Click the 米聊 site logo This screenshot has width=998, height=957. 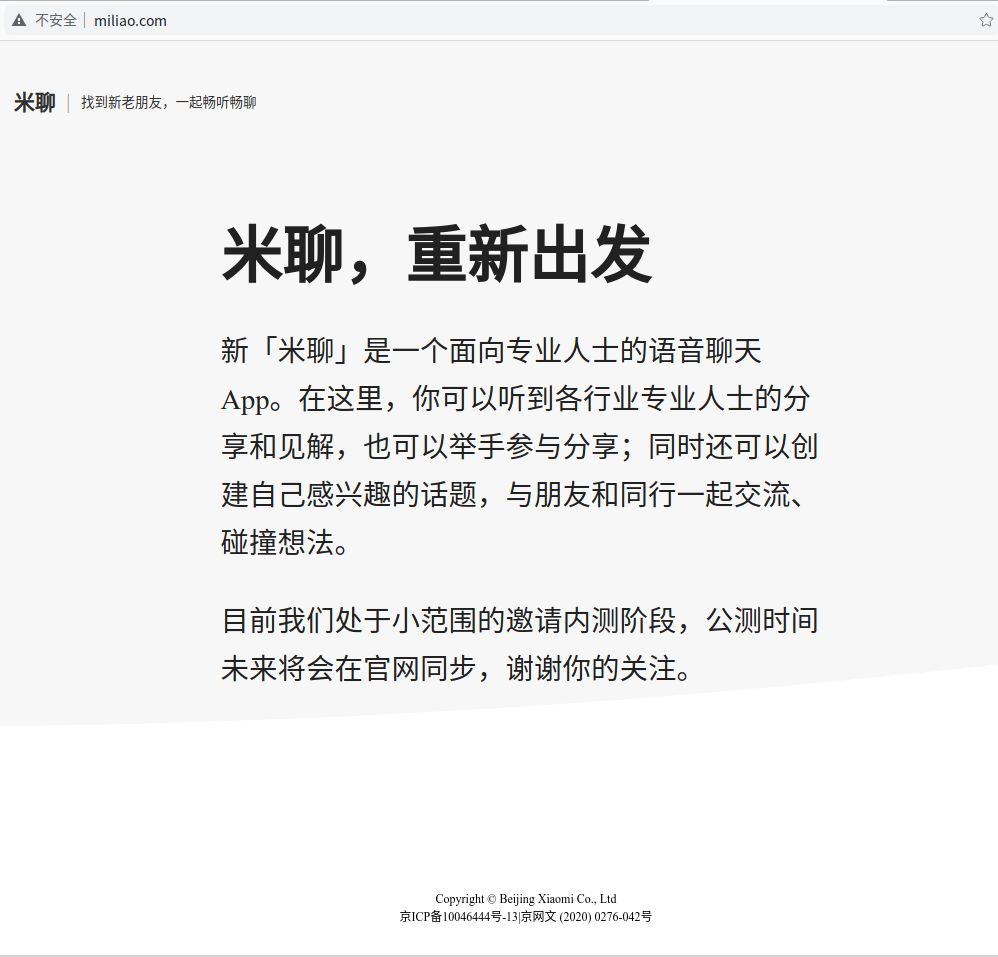(x=34, y=101)
